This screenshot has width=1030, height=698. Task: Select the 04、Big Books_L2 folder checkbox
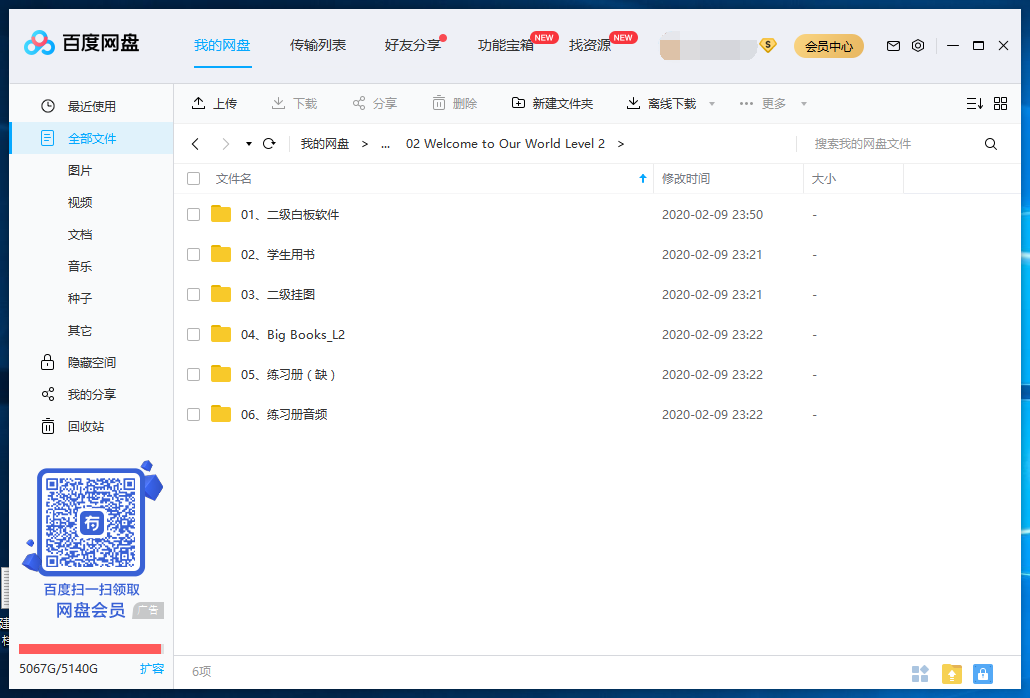[194, 335]
